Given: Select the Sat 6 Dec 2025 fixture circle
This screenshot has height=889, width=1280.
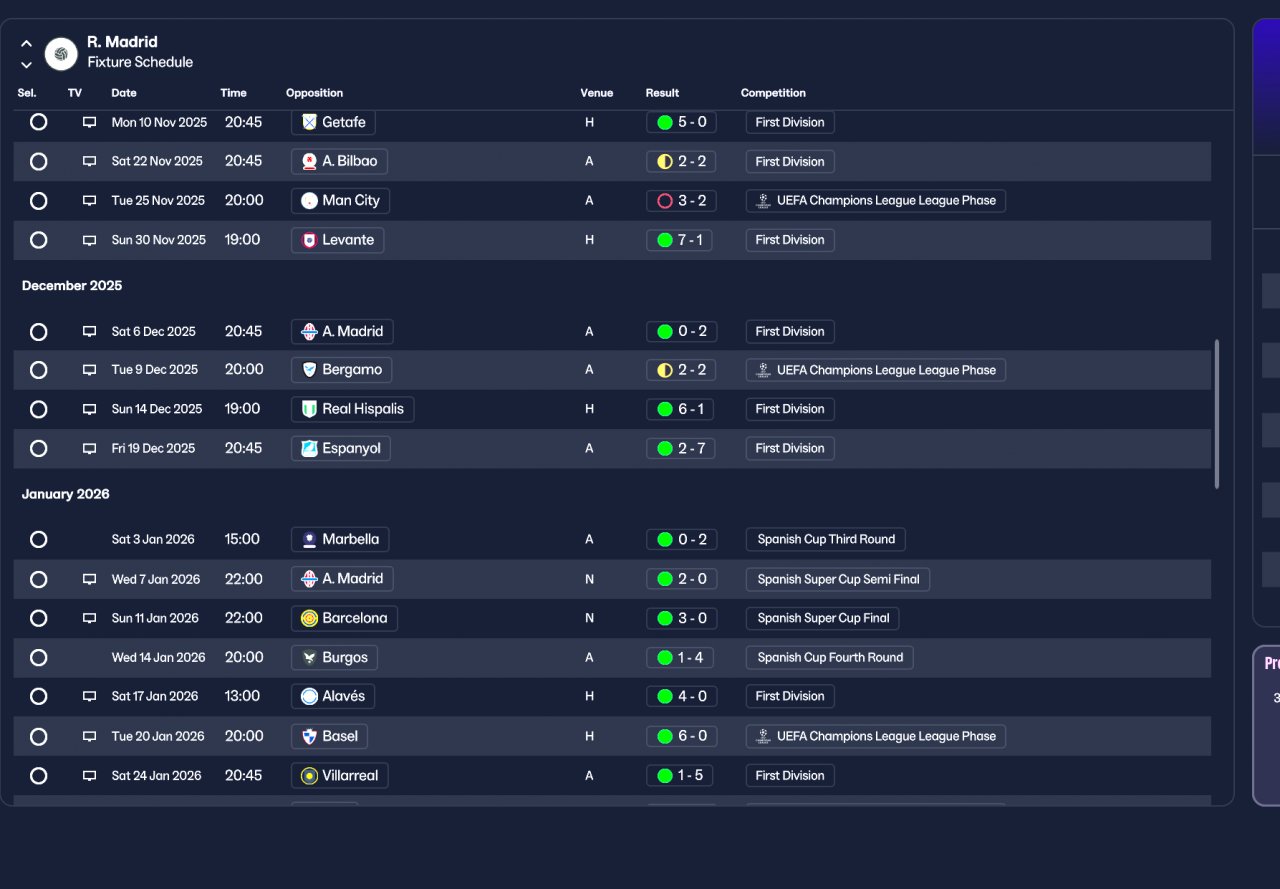Looking at the screenshot, I should click(x=39, y=331).
